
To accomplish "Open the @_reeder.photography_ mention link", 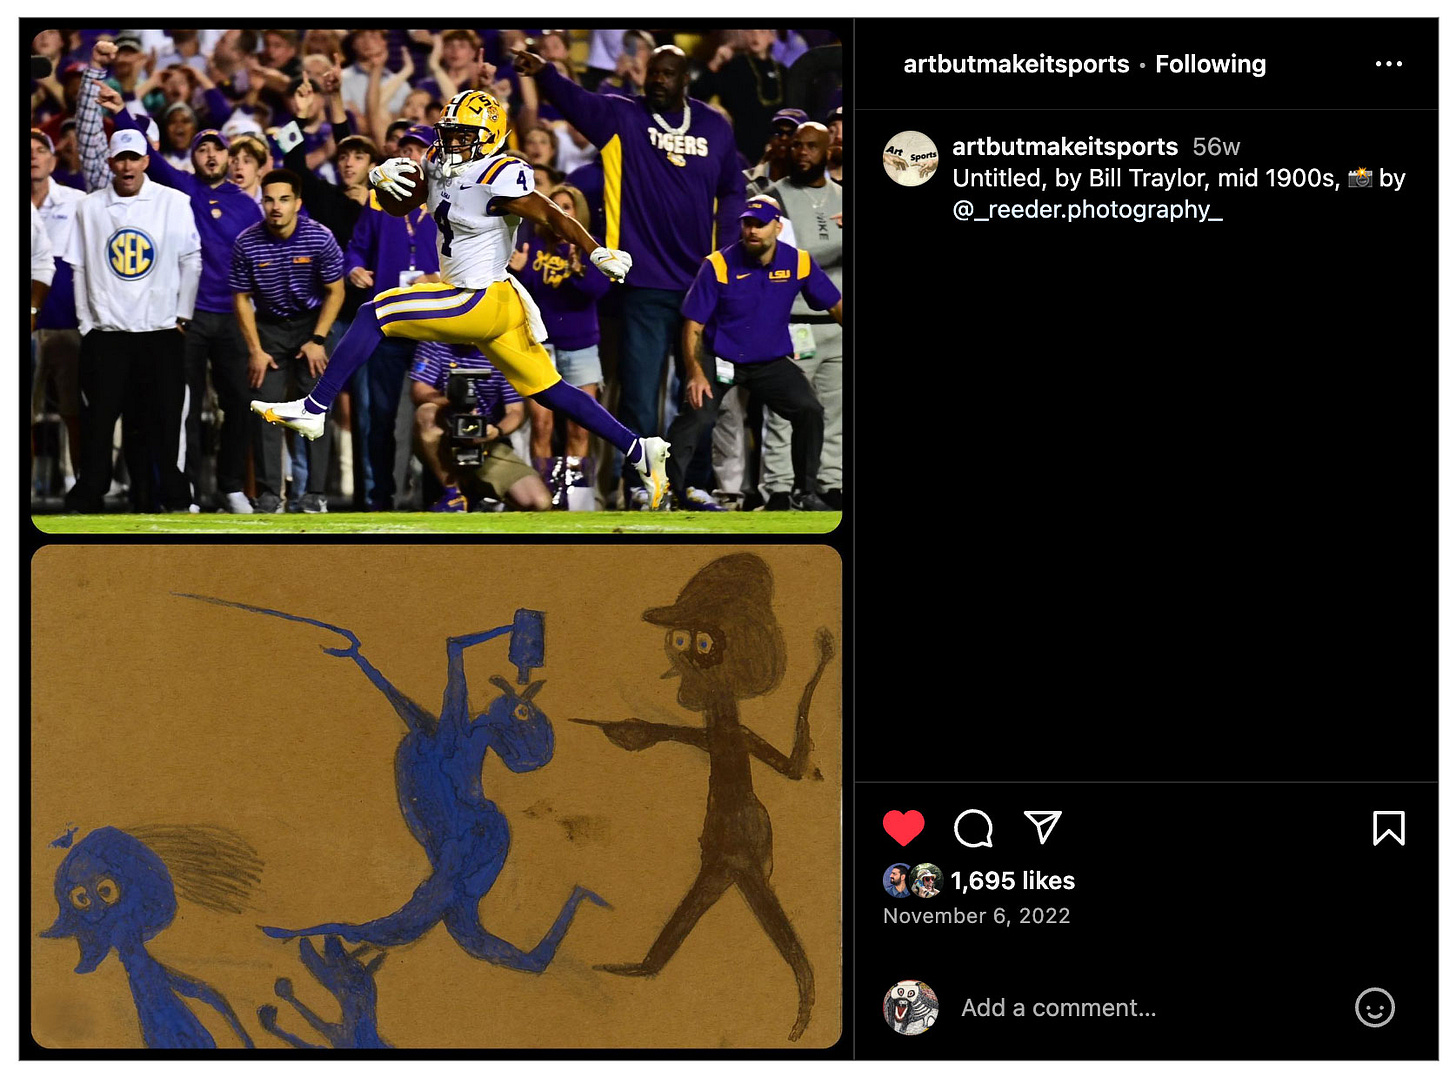I will click(x=1087, y=209).
